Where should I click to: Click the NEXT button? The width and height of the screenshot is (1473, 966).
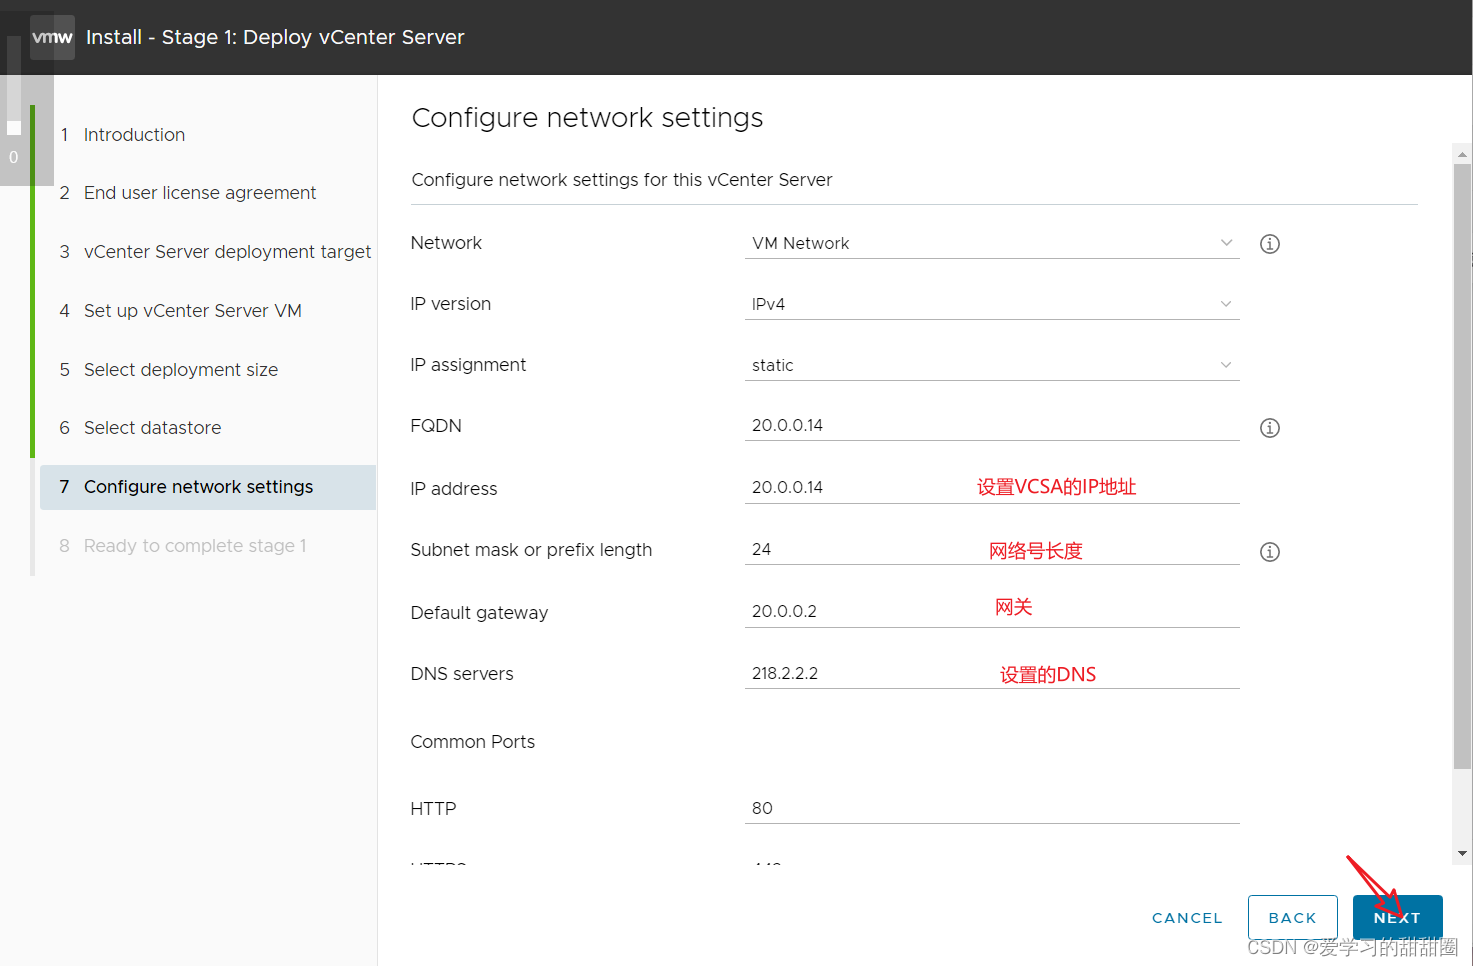click(1397, 918)
